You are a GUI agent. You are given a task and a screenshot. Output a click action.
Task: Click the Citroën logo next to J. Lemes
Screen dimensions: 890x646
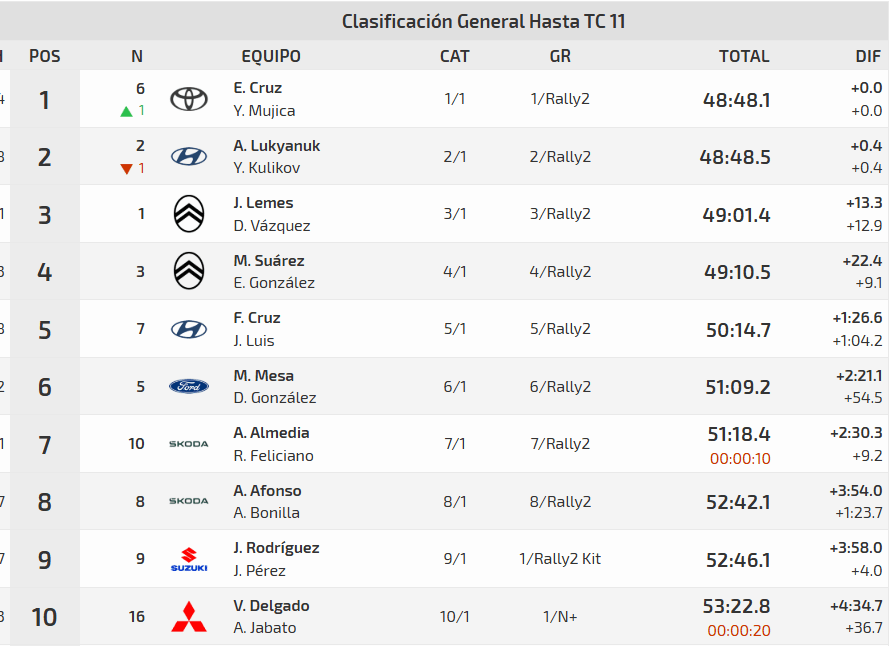(189, 214)
